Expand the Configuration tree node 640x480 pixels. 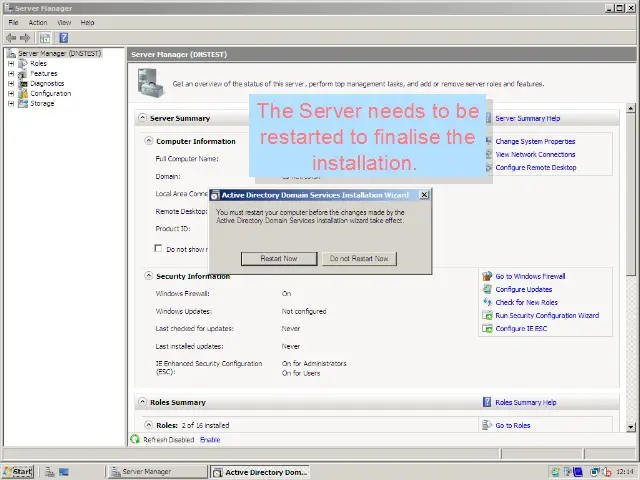coord(11,93)
